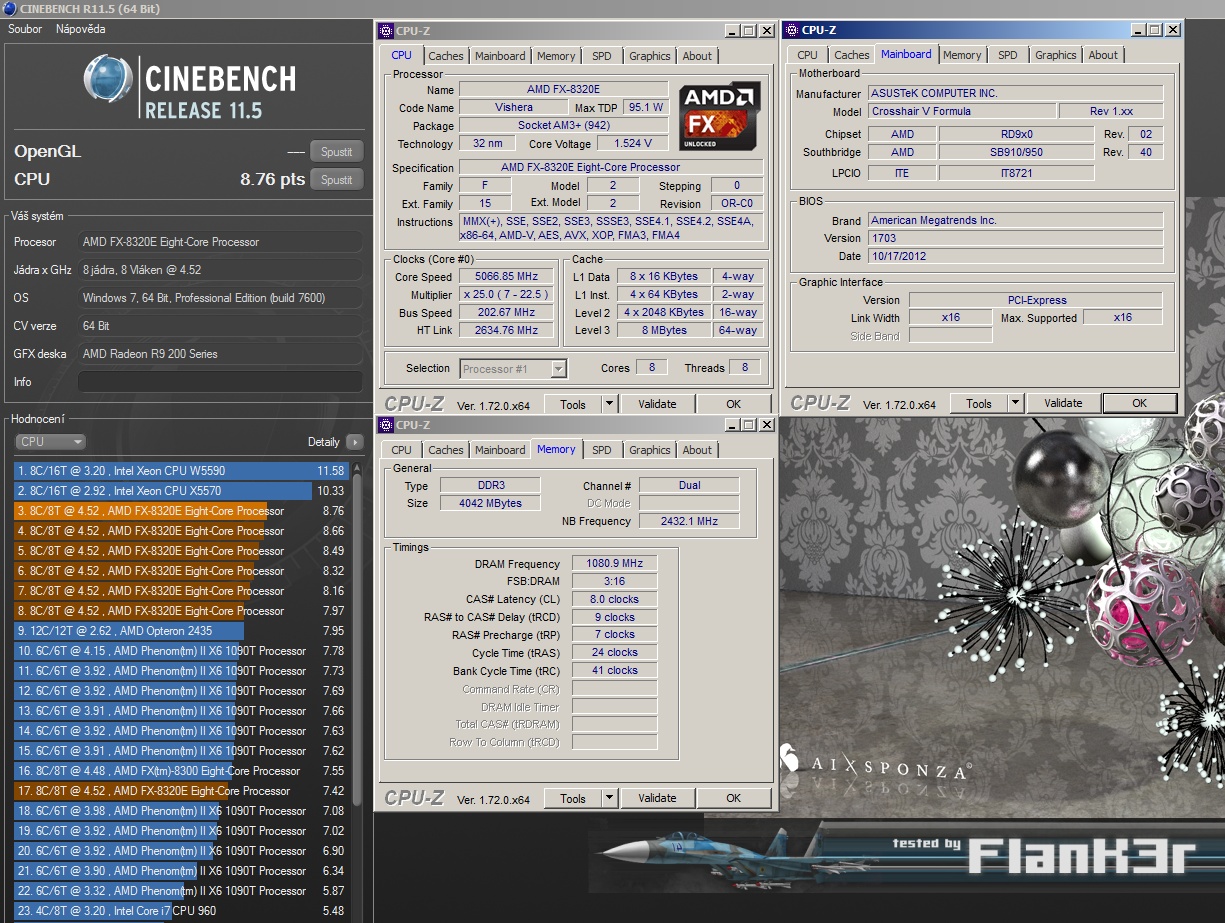Screen dimensions: 1225x923
Task: Open Memory tab in Mainboard window
Action: [962, 55]
